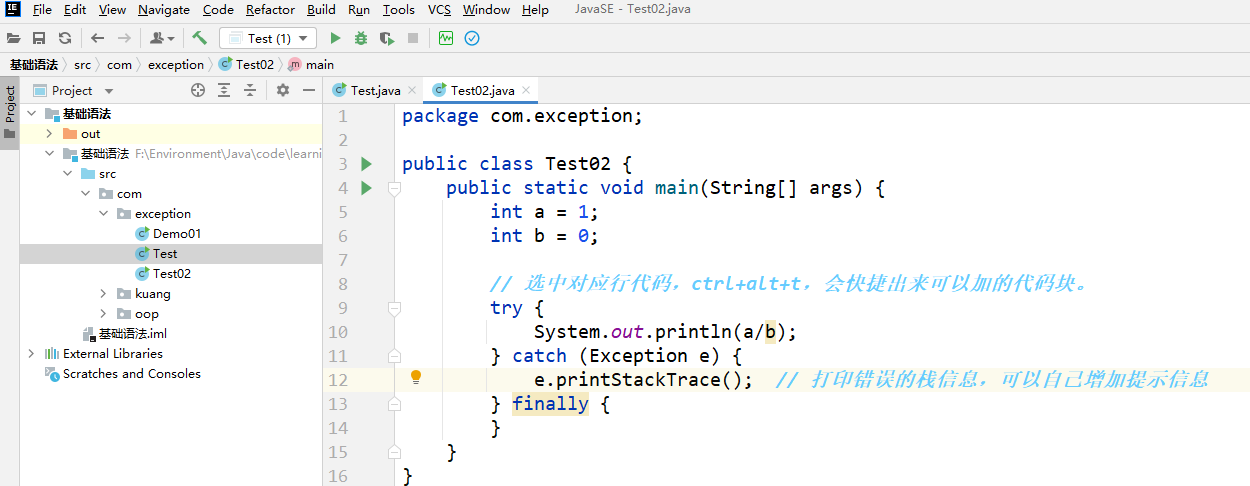1250x486 pixels.
Task: Open the VCS menu
Action: (x=439, y=9)
